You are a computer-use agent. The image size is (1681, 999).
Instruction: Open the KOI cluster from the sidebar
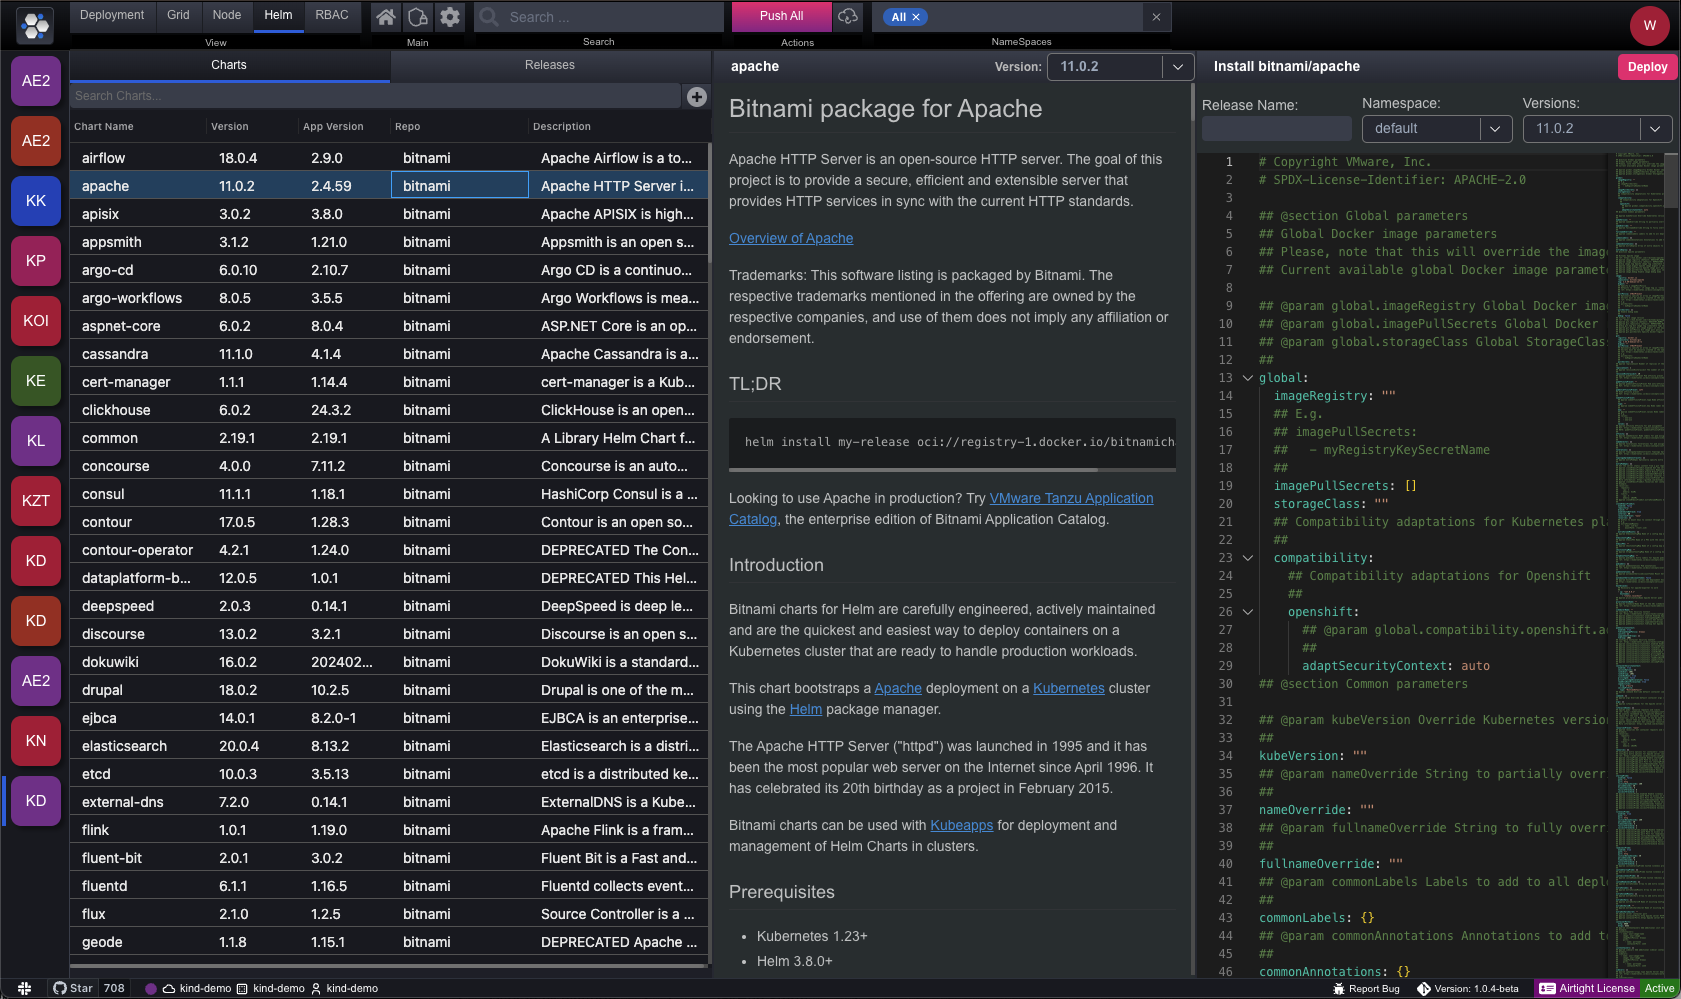point(36,321)
